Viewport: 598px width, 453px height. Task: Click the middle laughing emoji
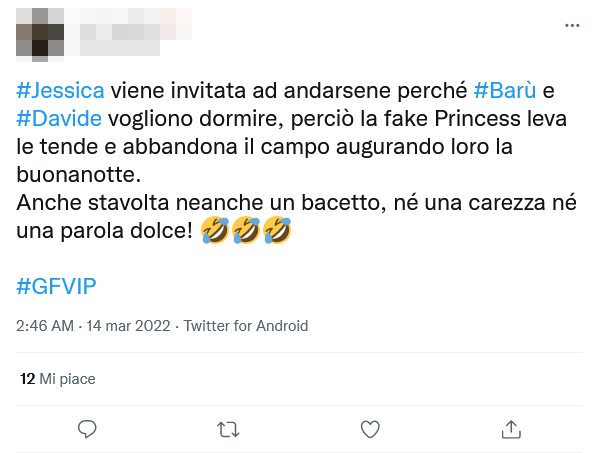click(x=246, y=230)
